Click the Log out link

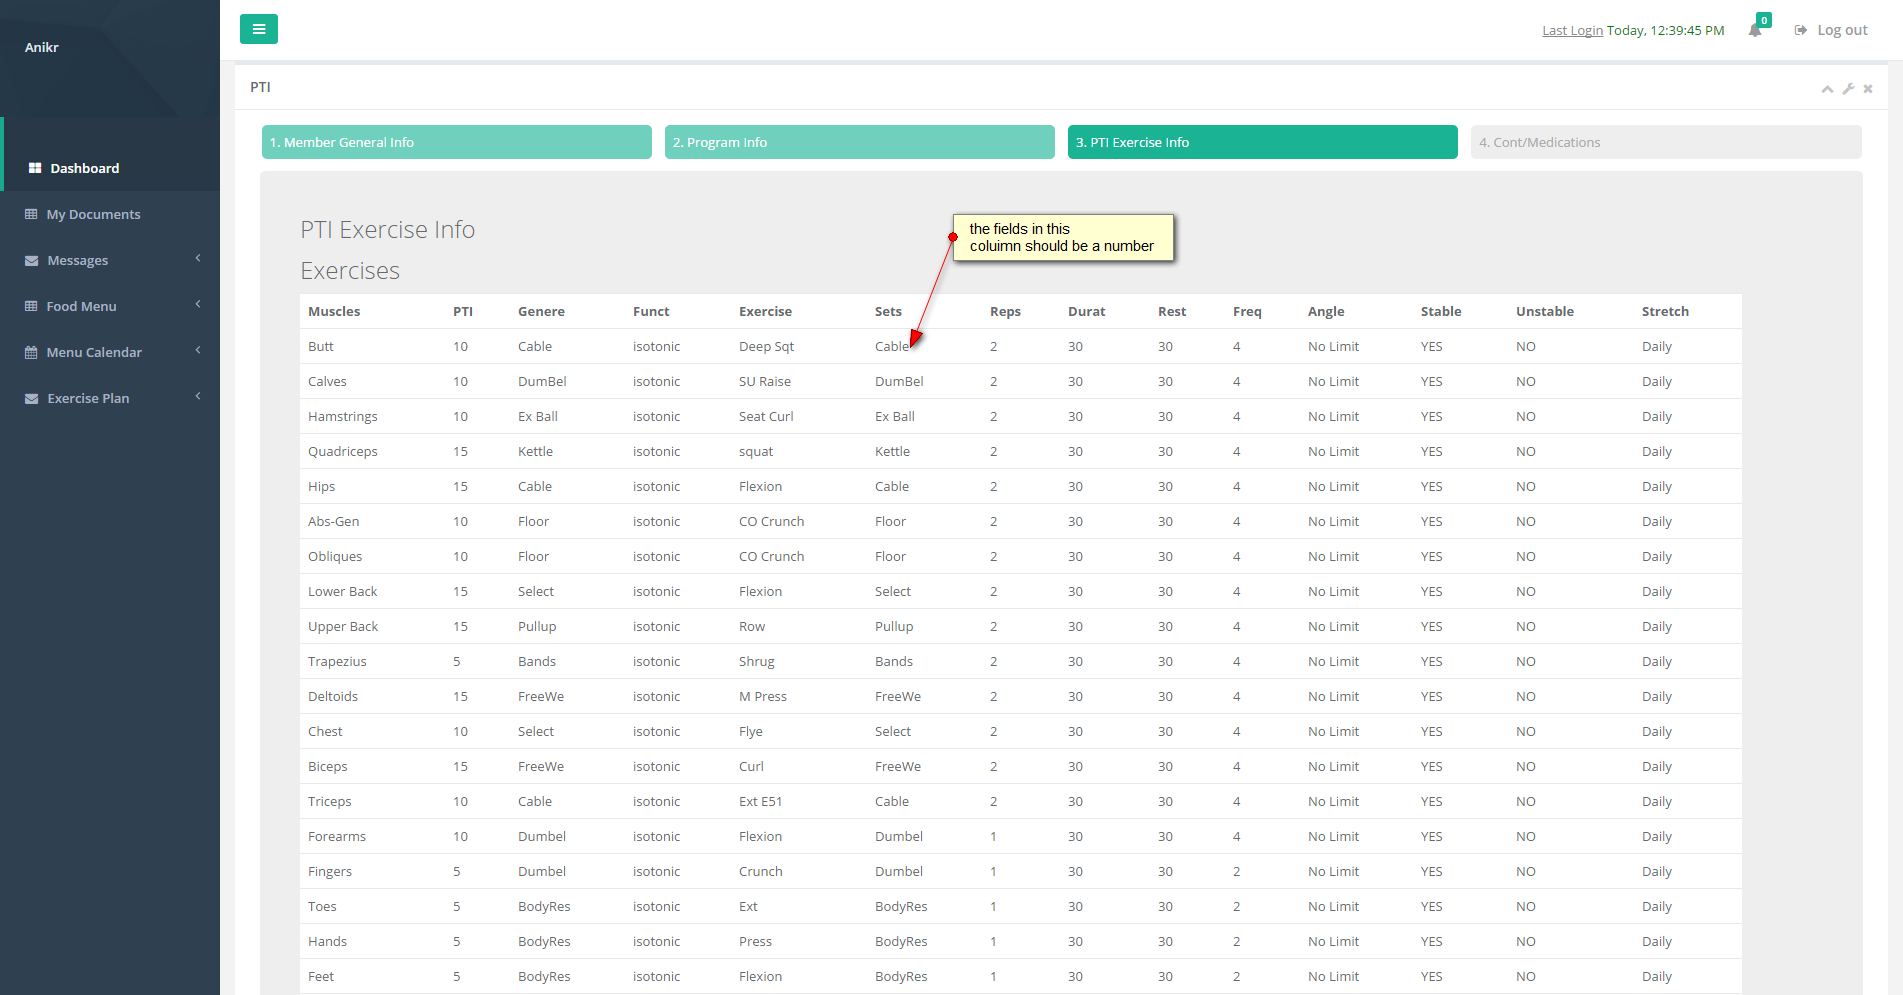point(1841,30)
